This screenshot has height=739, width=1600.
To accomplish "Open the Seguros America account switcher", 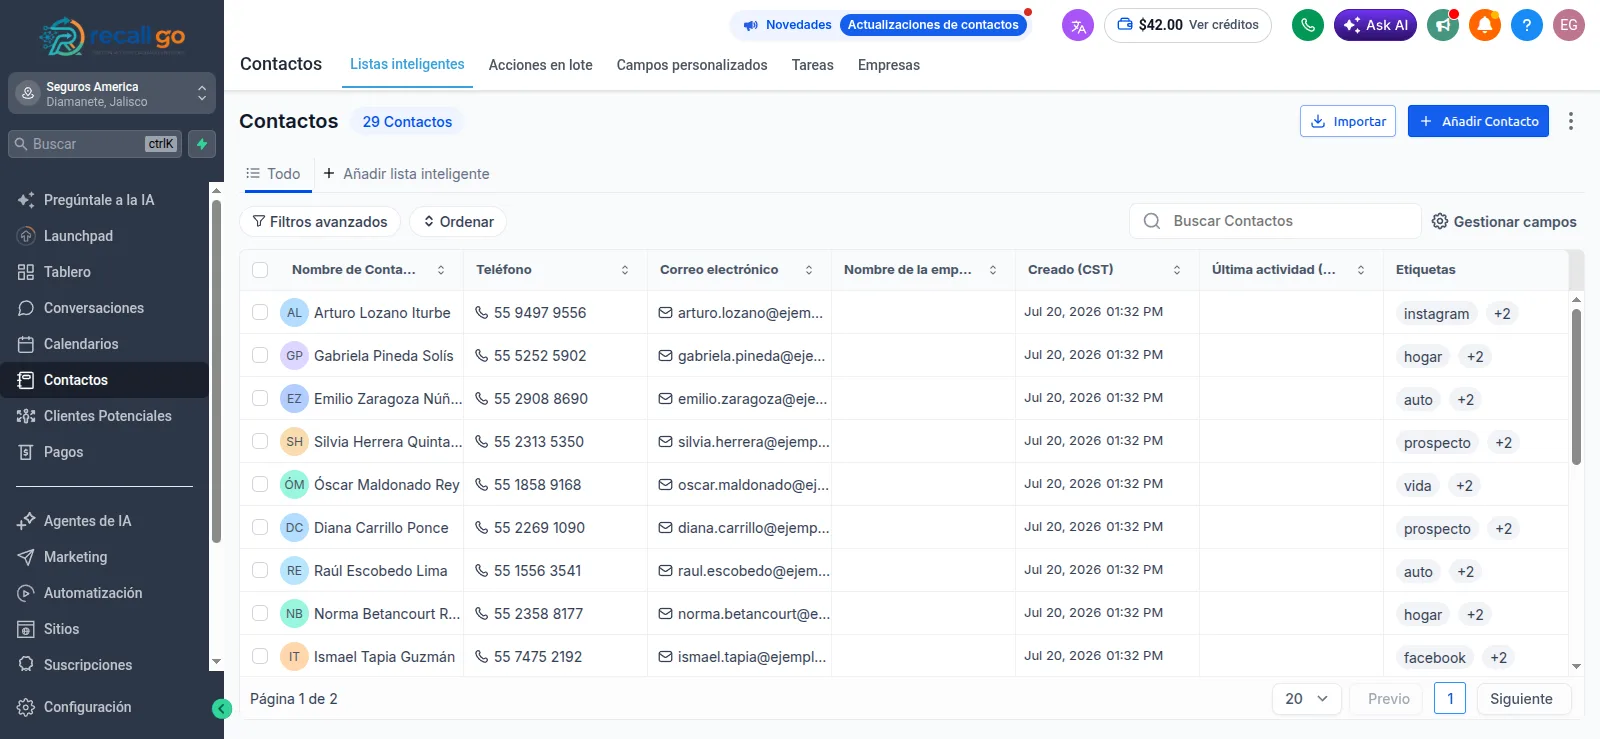I will 112,94.
